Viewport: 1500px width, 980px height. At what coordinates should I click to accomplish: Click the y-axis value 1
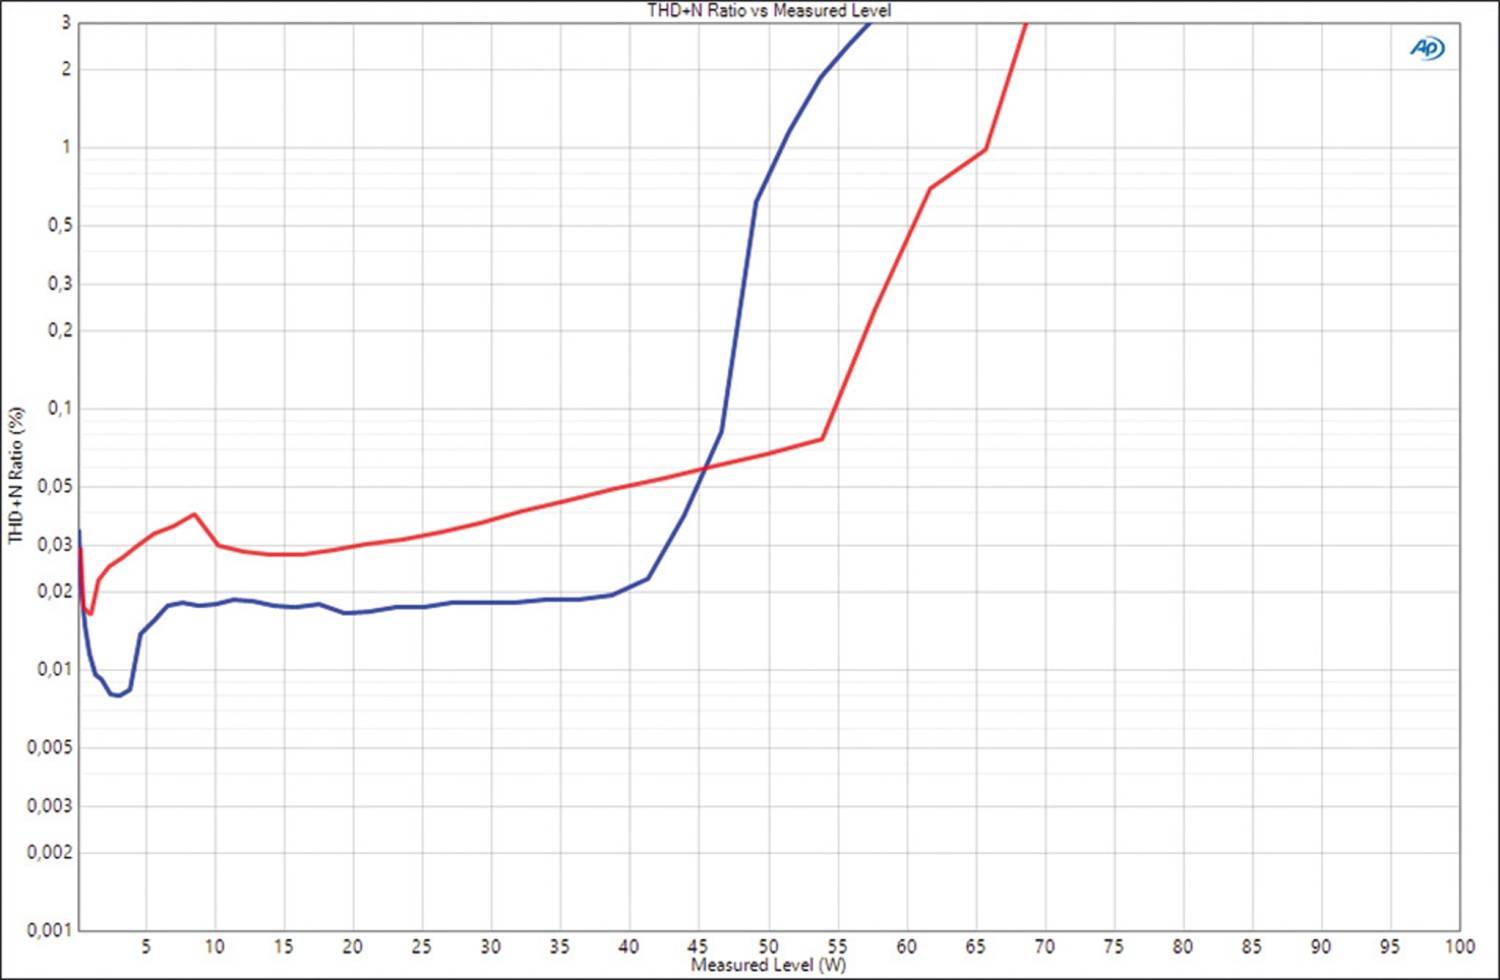67,147
